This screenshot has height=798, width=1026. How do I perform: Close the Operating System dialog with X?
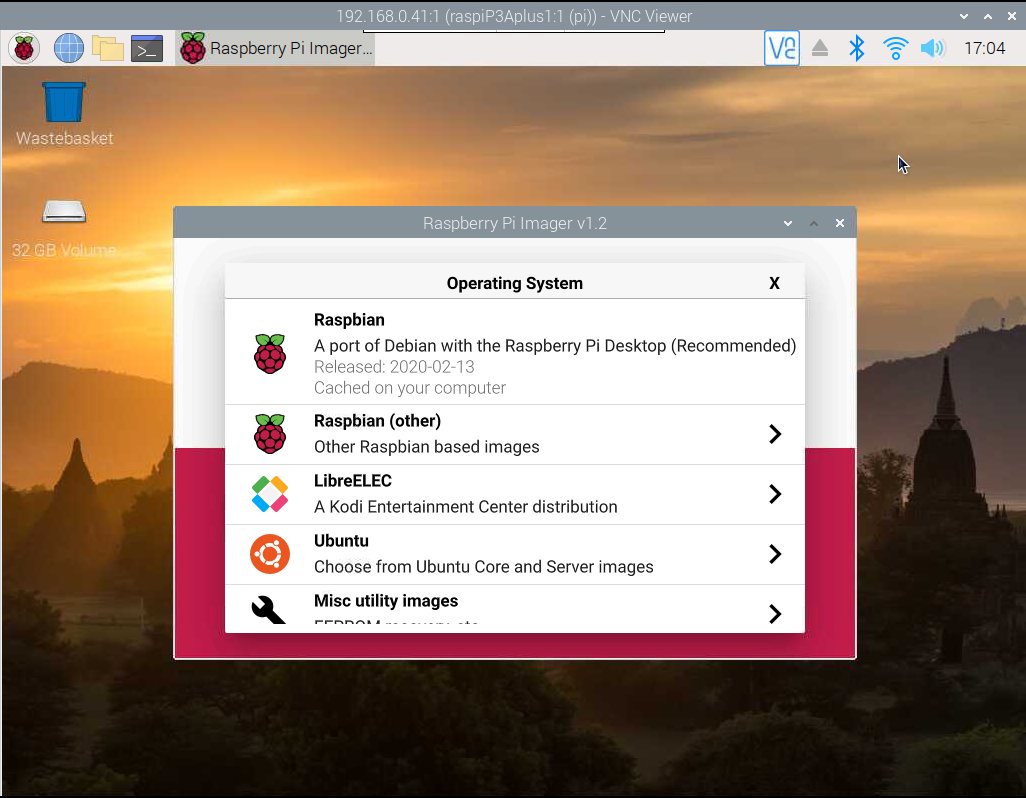(774, 283)
